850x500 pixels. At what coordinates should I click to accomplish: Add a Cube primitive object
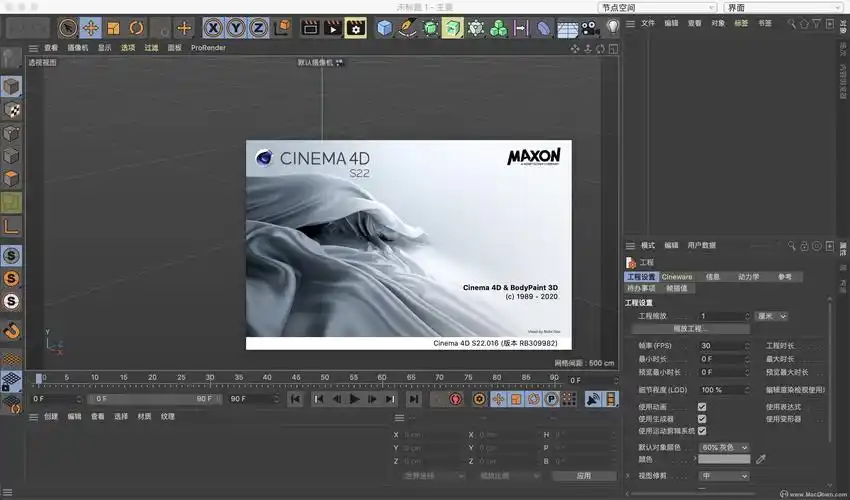(x=384, y=28)
